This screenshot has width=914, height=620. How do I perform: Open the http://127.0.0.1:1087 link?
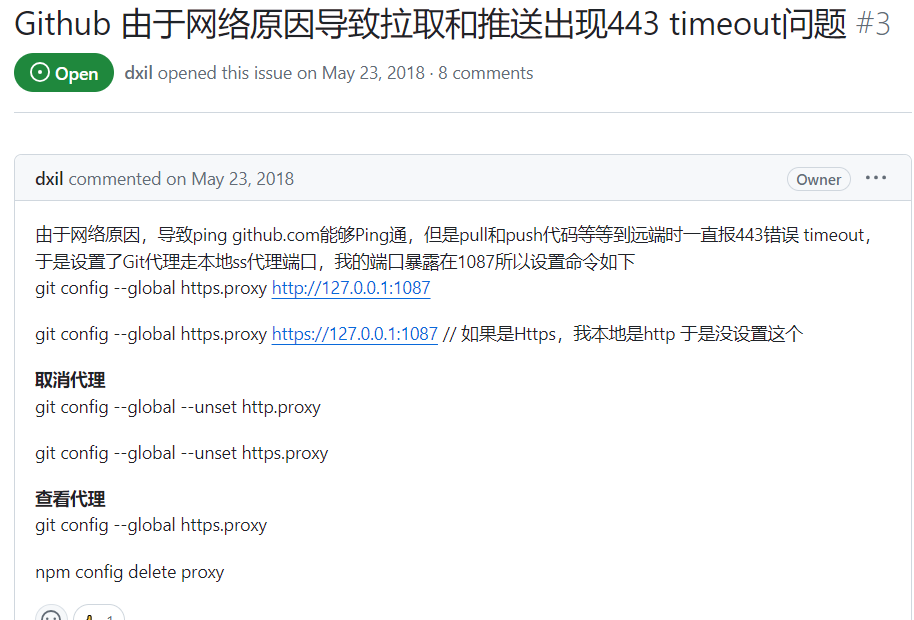point(351,288)
